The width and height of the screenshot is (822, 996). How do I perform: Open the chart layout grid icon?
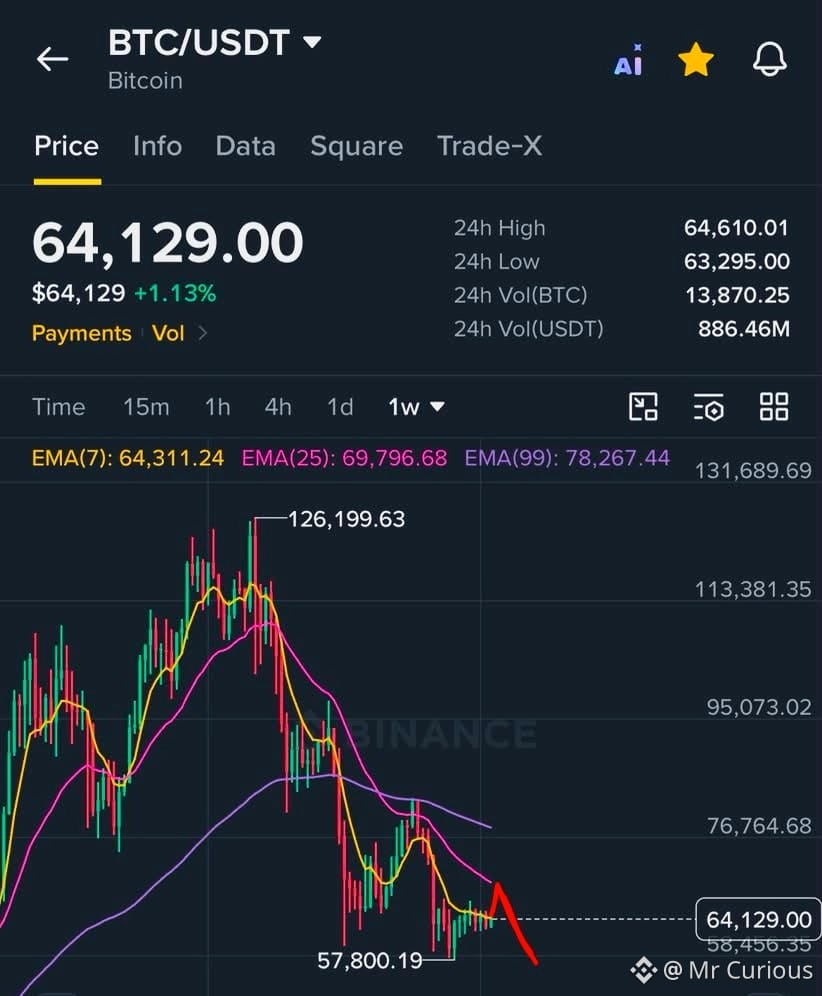[774, 407]
